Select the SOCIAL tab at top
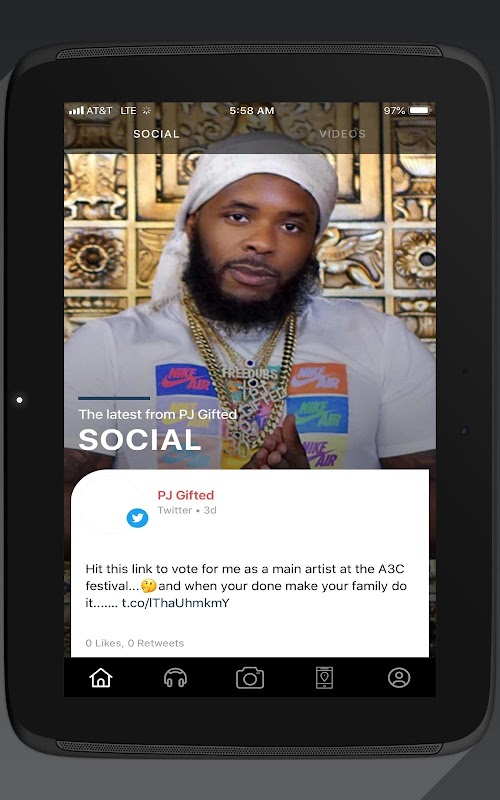This screenshot has width=500, height=800. coord(156,134)
